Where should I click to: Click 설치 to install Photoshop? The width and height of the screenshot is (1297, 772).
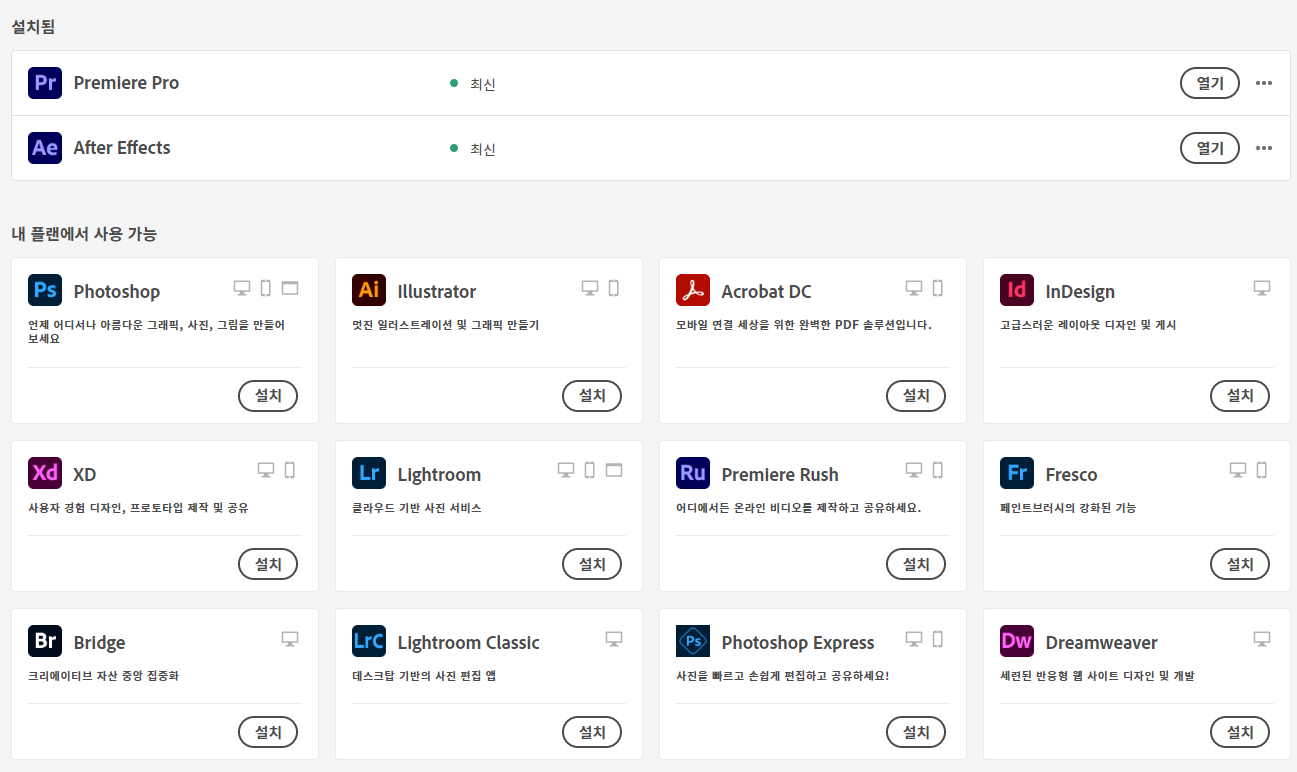[x=267, y=396]
